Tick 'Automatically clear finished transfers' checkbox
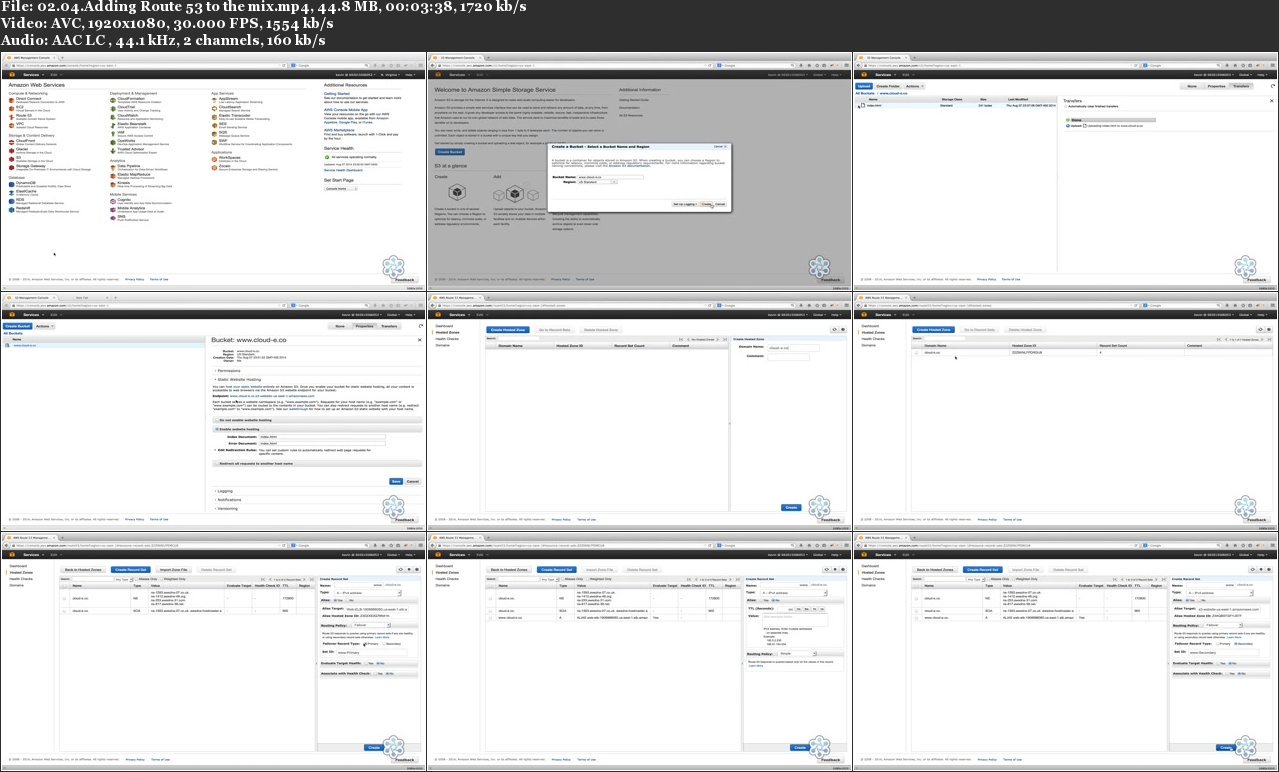The width and height of the screenshot is (1279, 772). click(x=1066, y=106)
